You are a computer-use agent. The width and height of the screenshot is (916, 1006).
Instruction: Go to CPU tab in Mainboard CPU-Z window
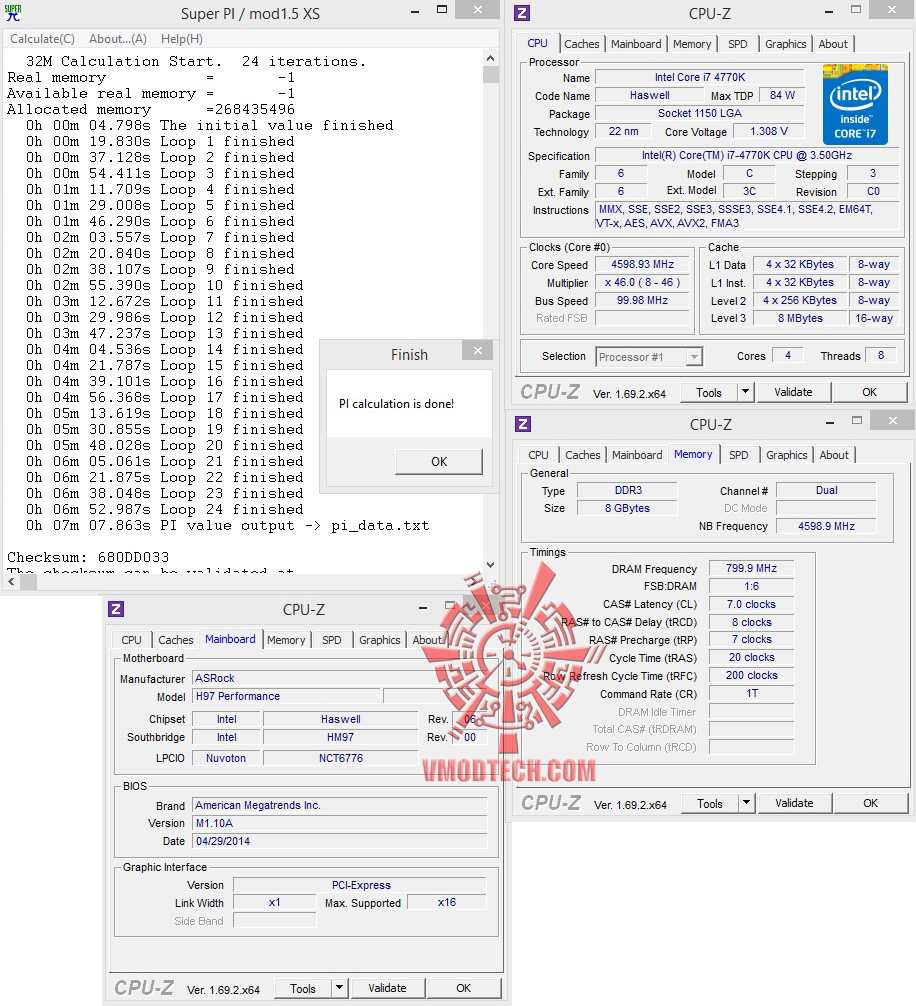coord(131,640)
